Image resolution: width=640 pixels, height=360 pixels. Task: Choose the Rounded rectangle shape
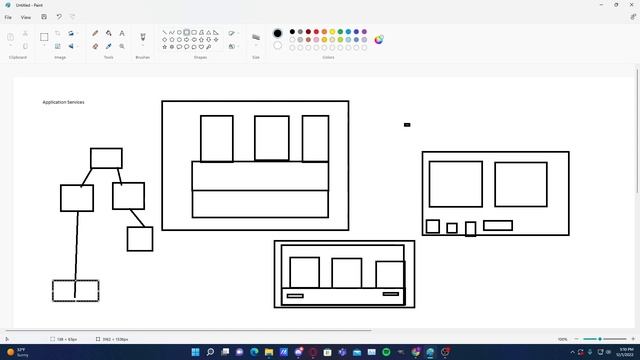194,32
